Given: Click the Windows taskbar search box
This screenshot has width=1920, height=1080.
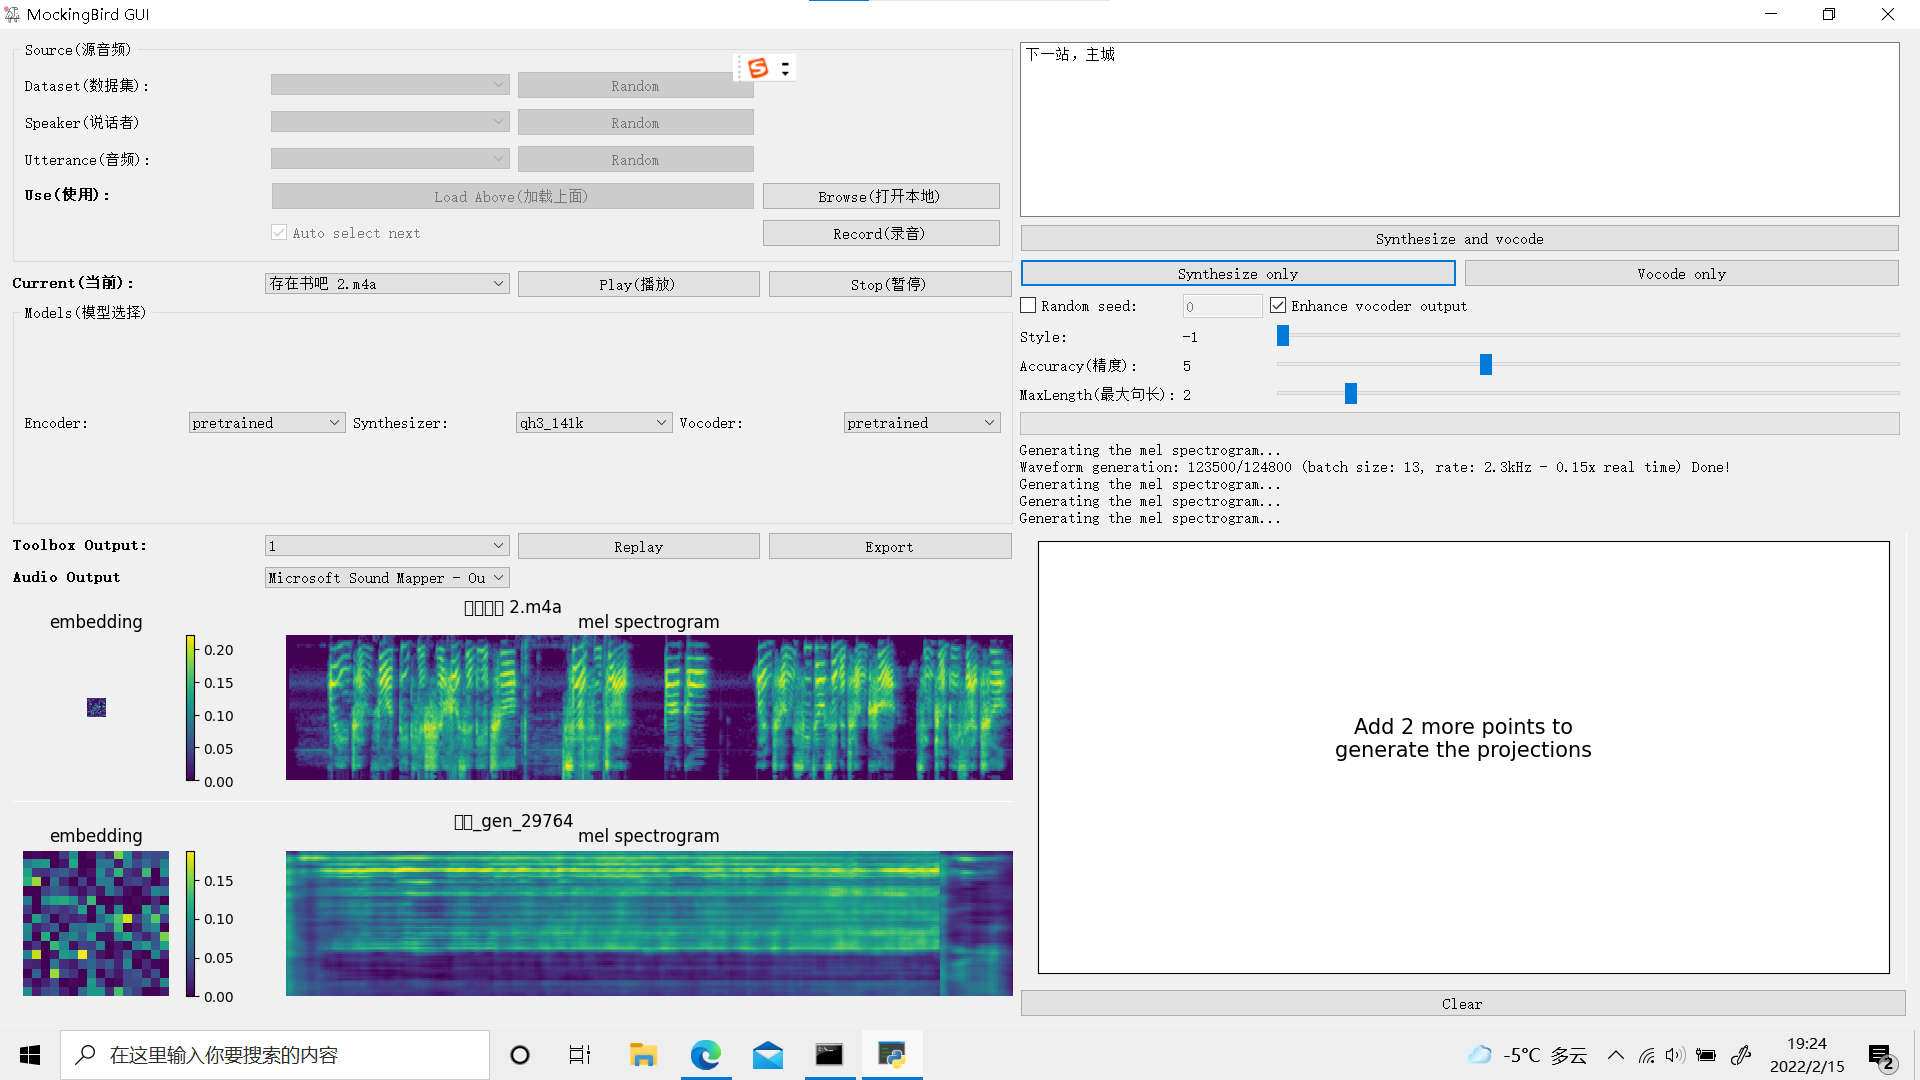Looking at the screenshot, I should (275, 1055).
